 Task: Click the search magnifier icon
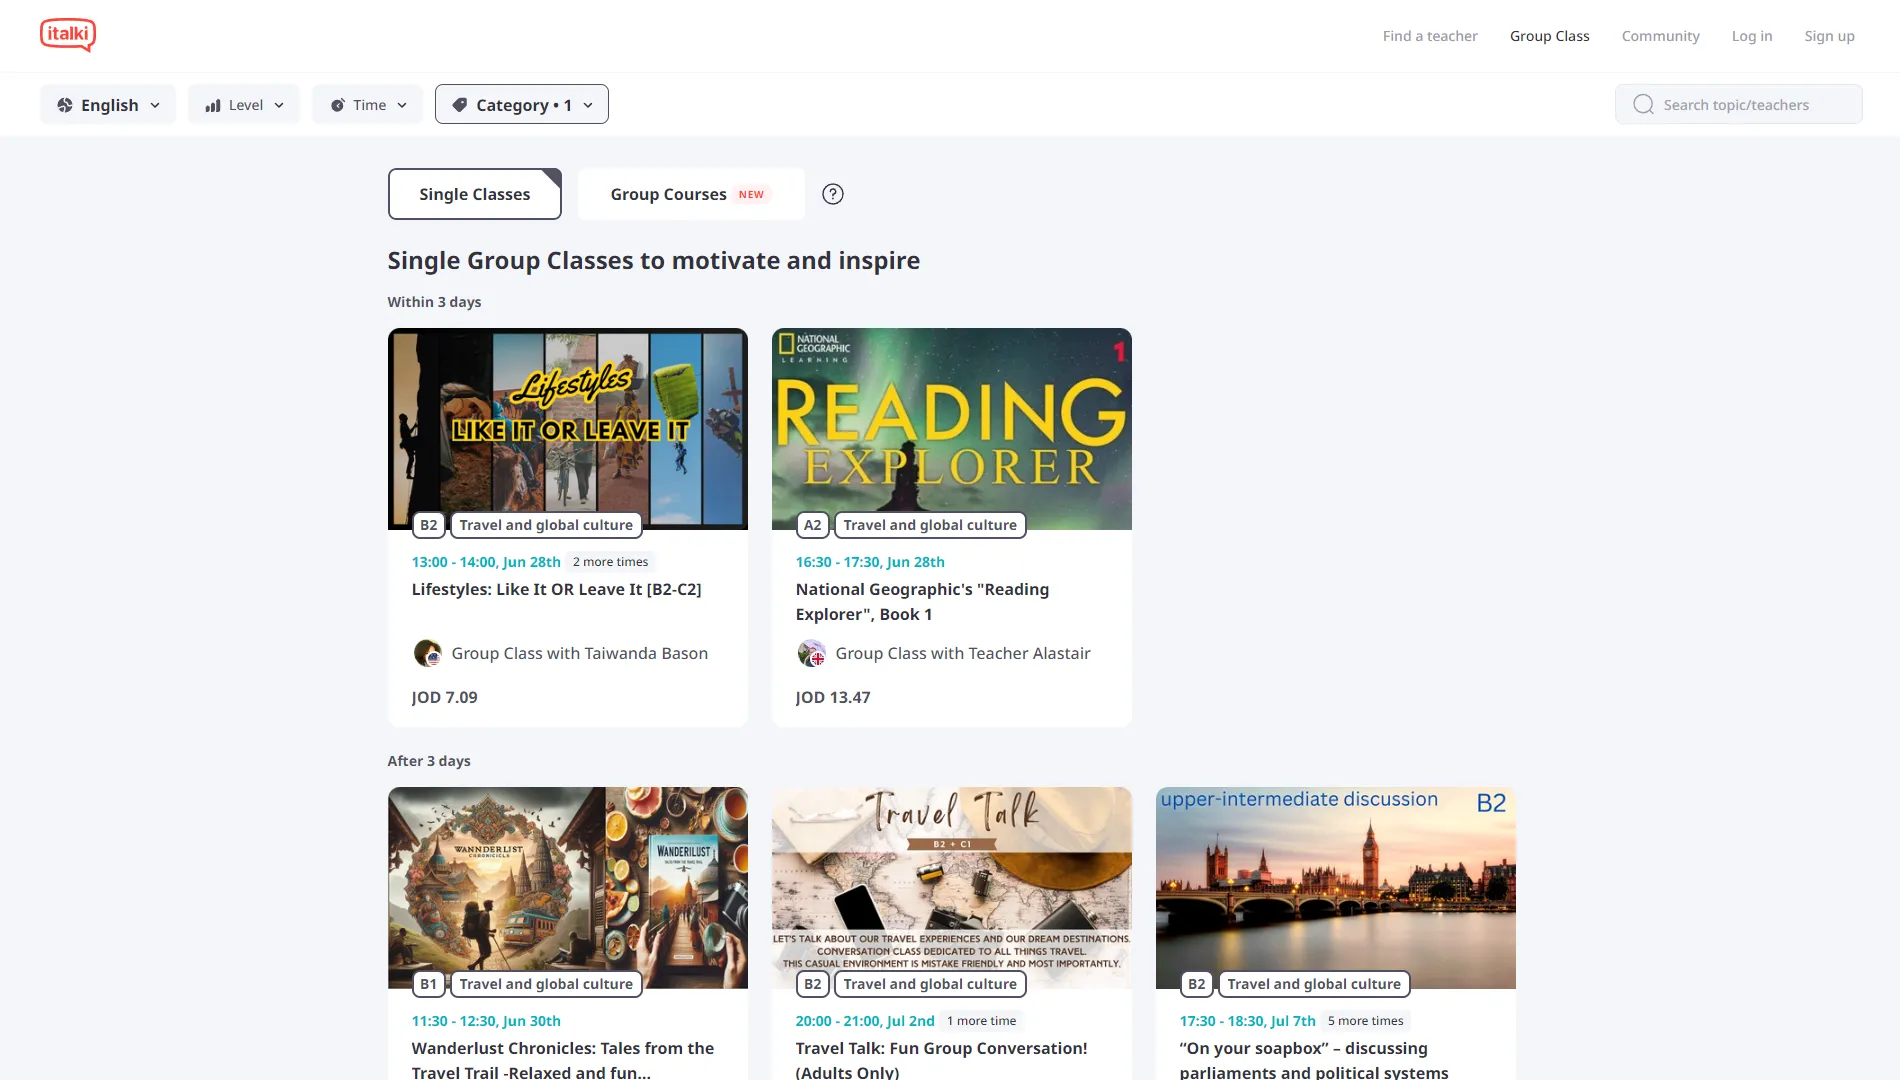[x=1643, y=105]
